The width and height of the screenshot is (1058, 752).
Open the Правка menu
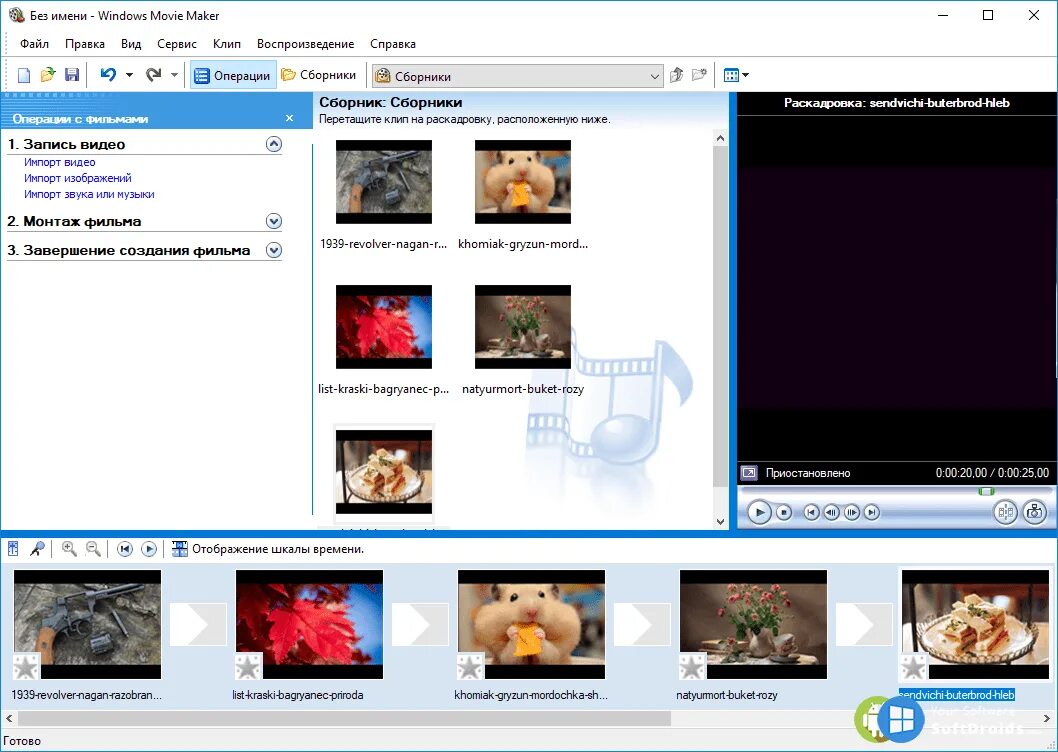(85, 44)
